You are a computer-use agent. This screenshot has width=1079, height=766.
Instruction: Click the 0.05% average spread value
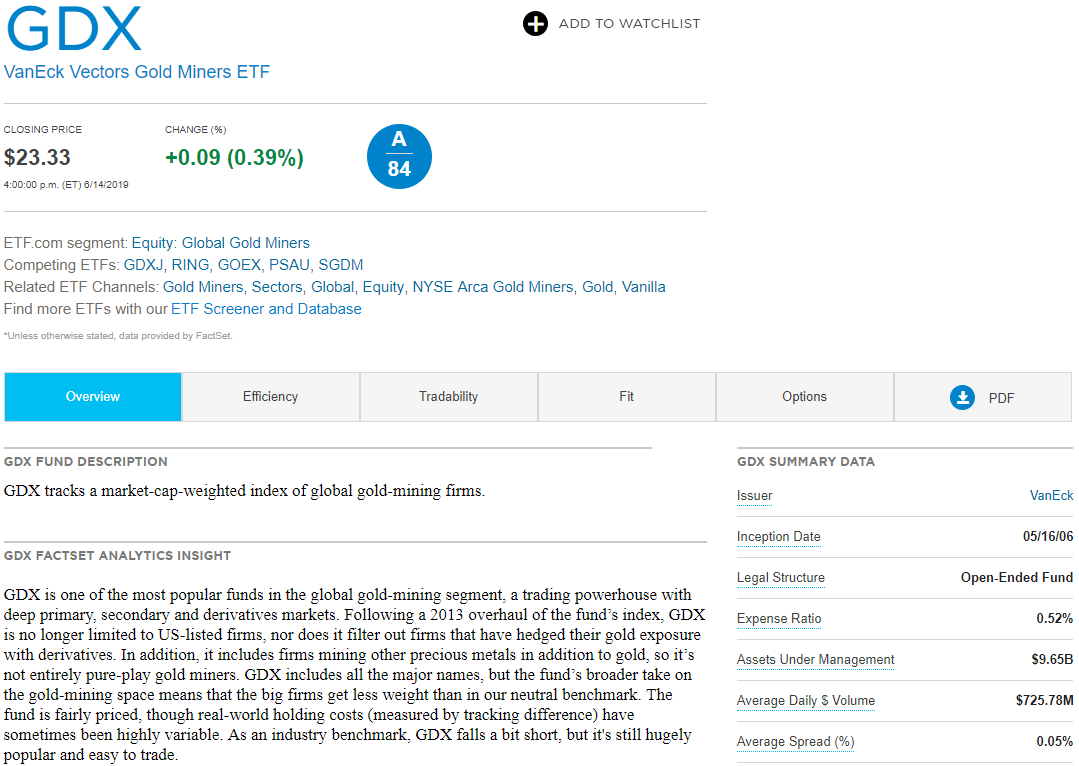coord(1054,742)
